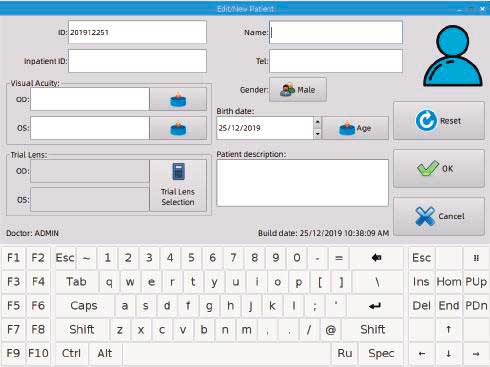Tap the F8 key

coord(38,329)
